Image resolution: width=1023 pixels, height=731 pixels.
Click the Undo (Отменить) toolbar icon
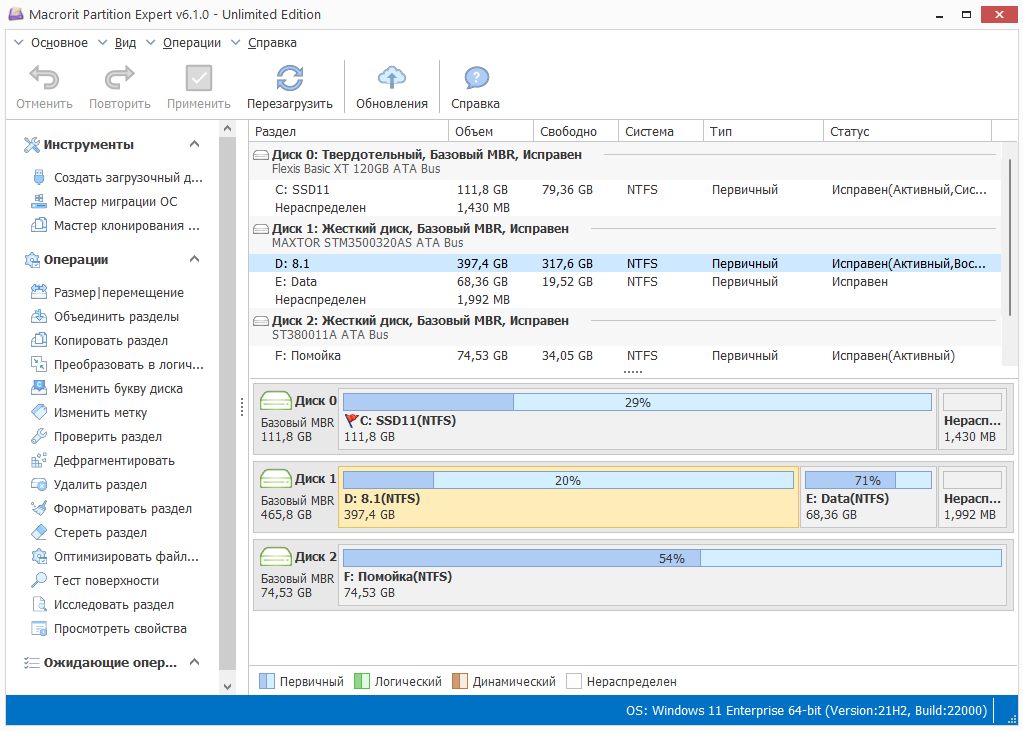(x=44, y=78)
